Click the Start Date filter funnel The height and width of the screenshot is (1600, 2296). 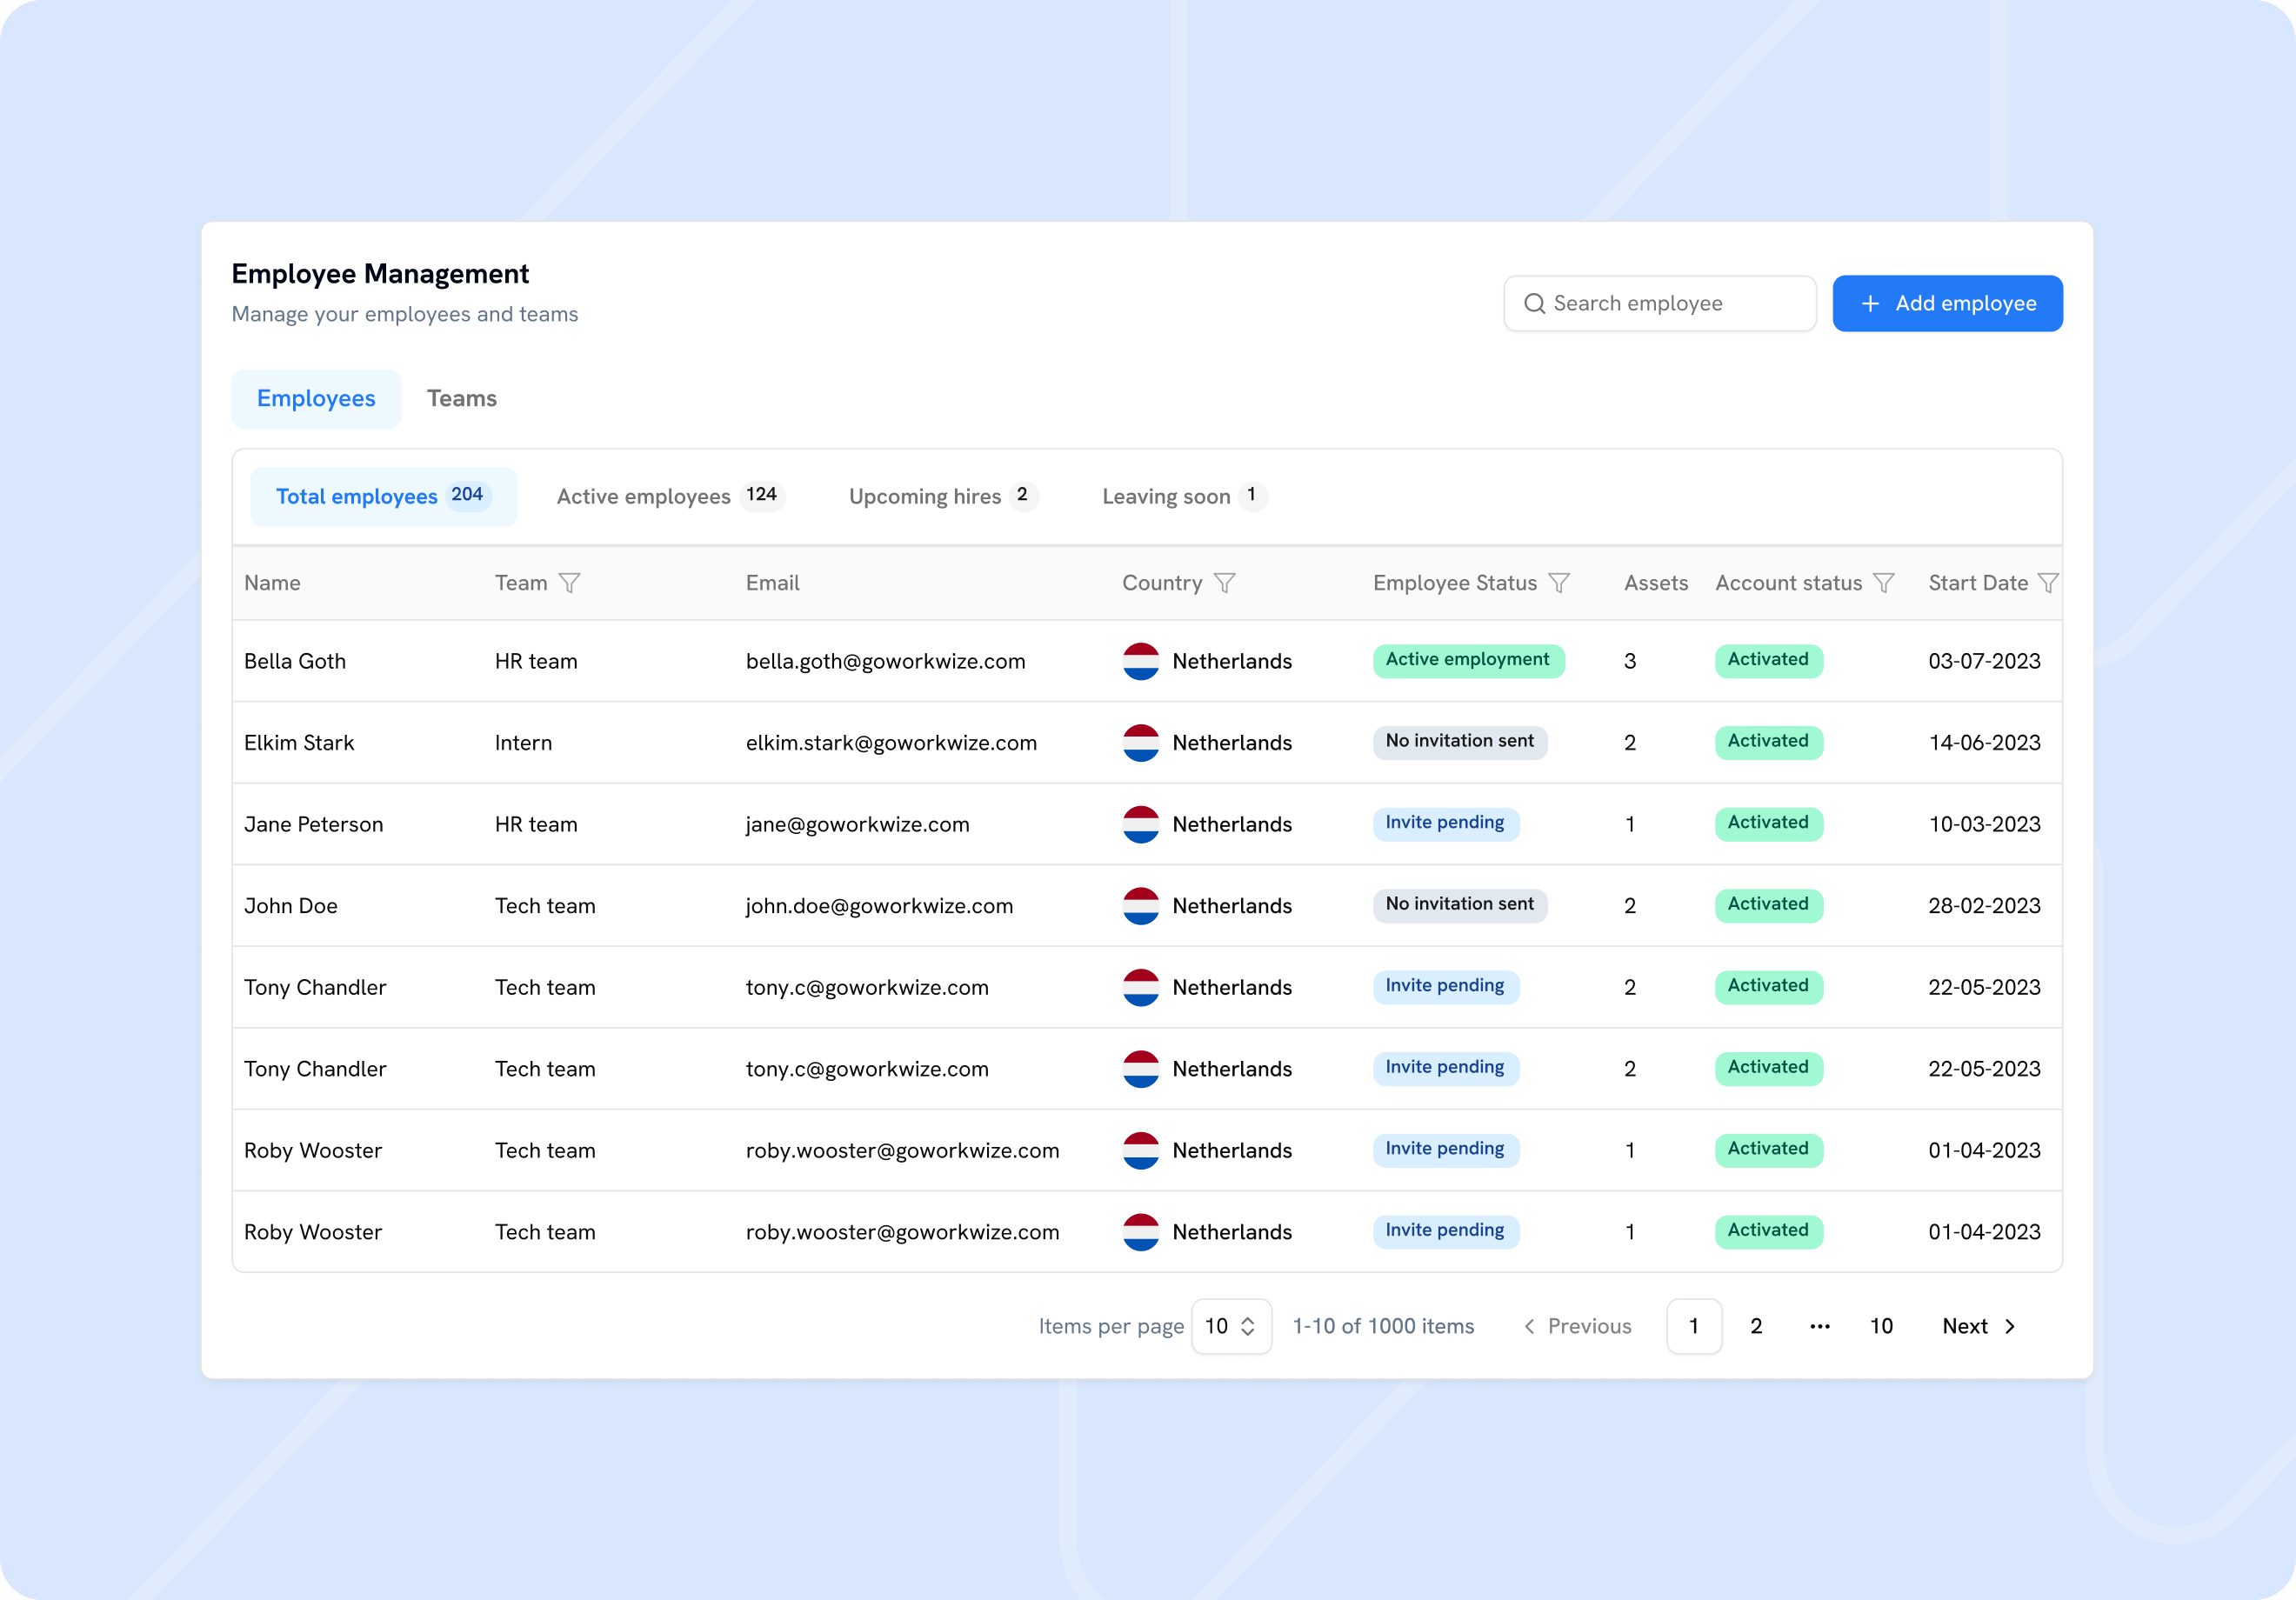[x=2047, y=583]
